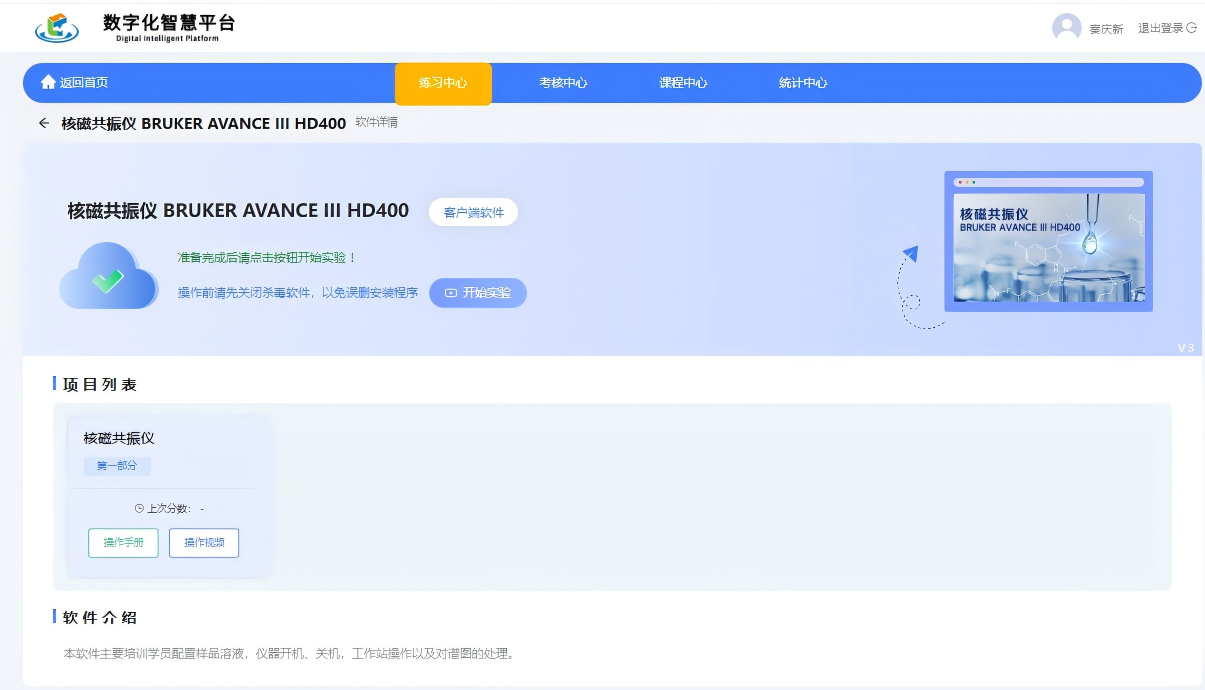Click the 核磁共振仪 preview thumbnail image
The height and width of the screenshot is (690, 1205).
coord(1048,241)
